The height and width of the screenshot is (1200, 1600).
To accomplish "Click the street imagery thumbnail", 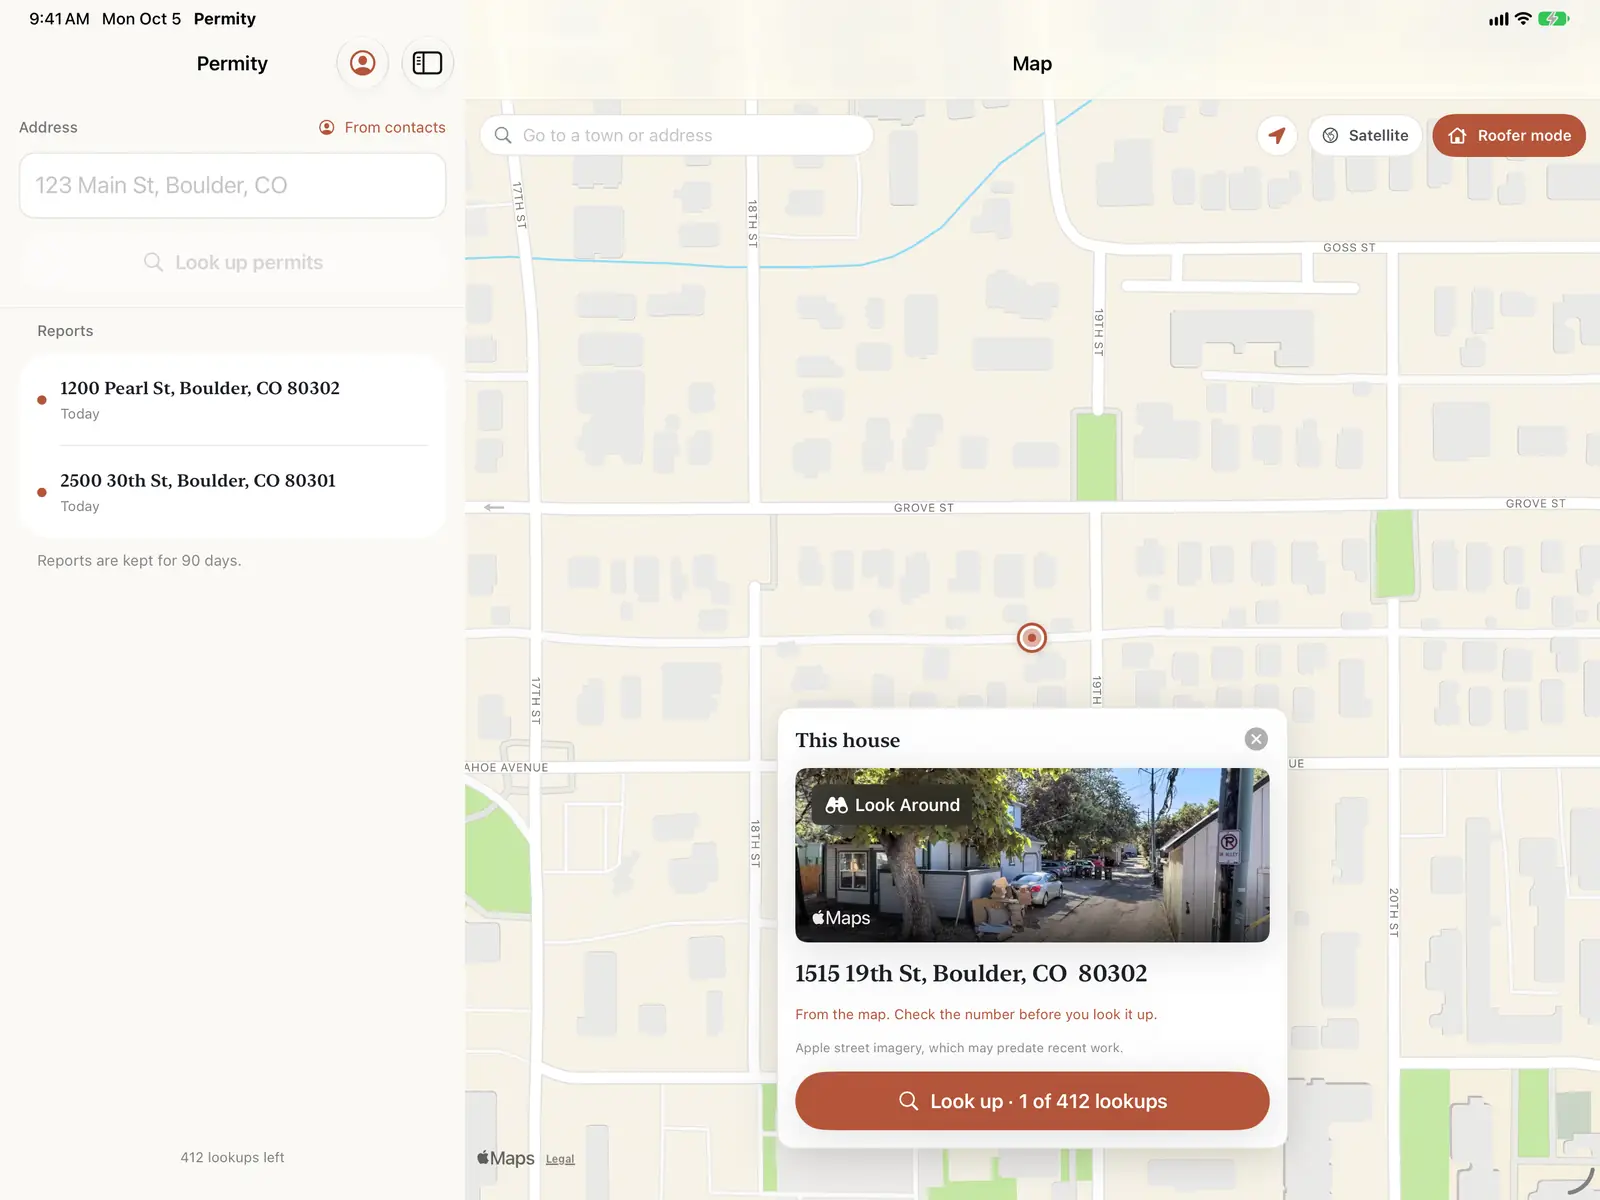I will [x=1032, y=855].
